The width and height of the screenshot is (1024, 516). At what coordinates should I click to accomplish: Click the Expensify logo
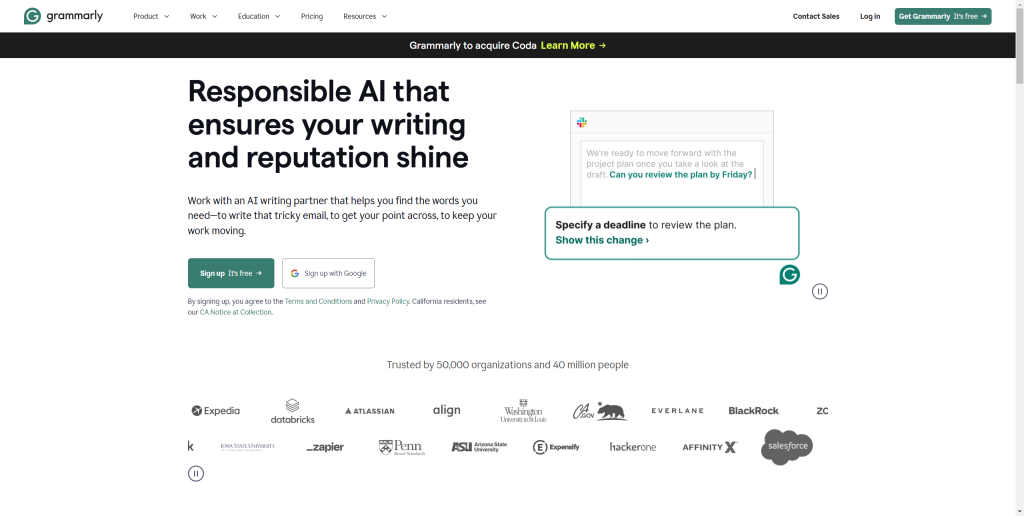coord(556,447)
